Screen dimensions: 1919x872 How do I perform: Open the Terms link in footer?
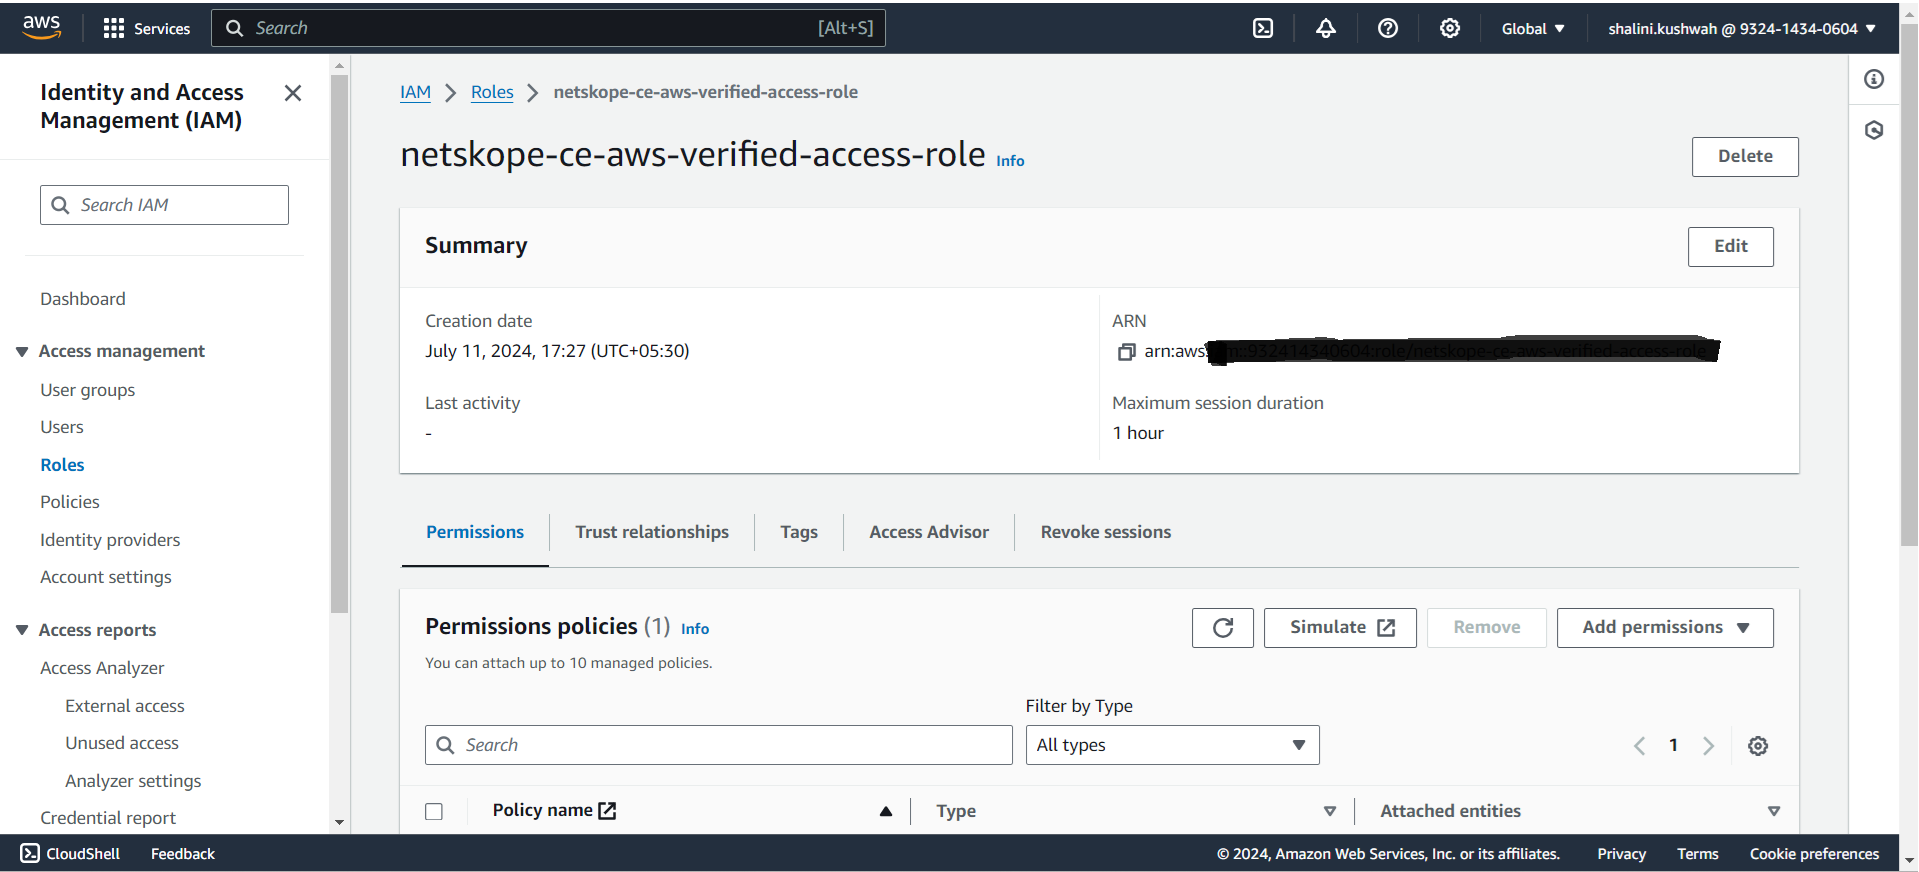pos(1697,853)
